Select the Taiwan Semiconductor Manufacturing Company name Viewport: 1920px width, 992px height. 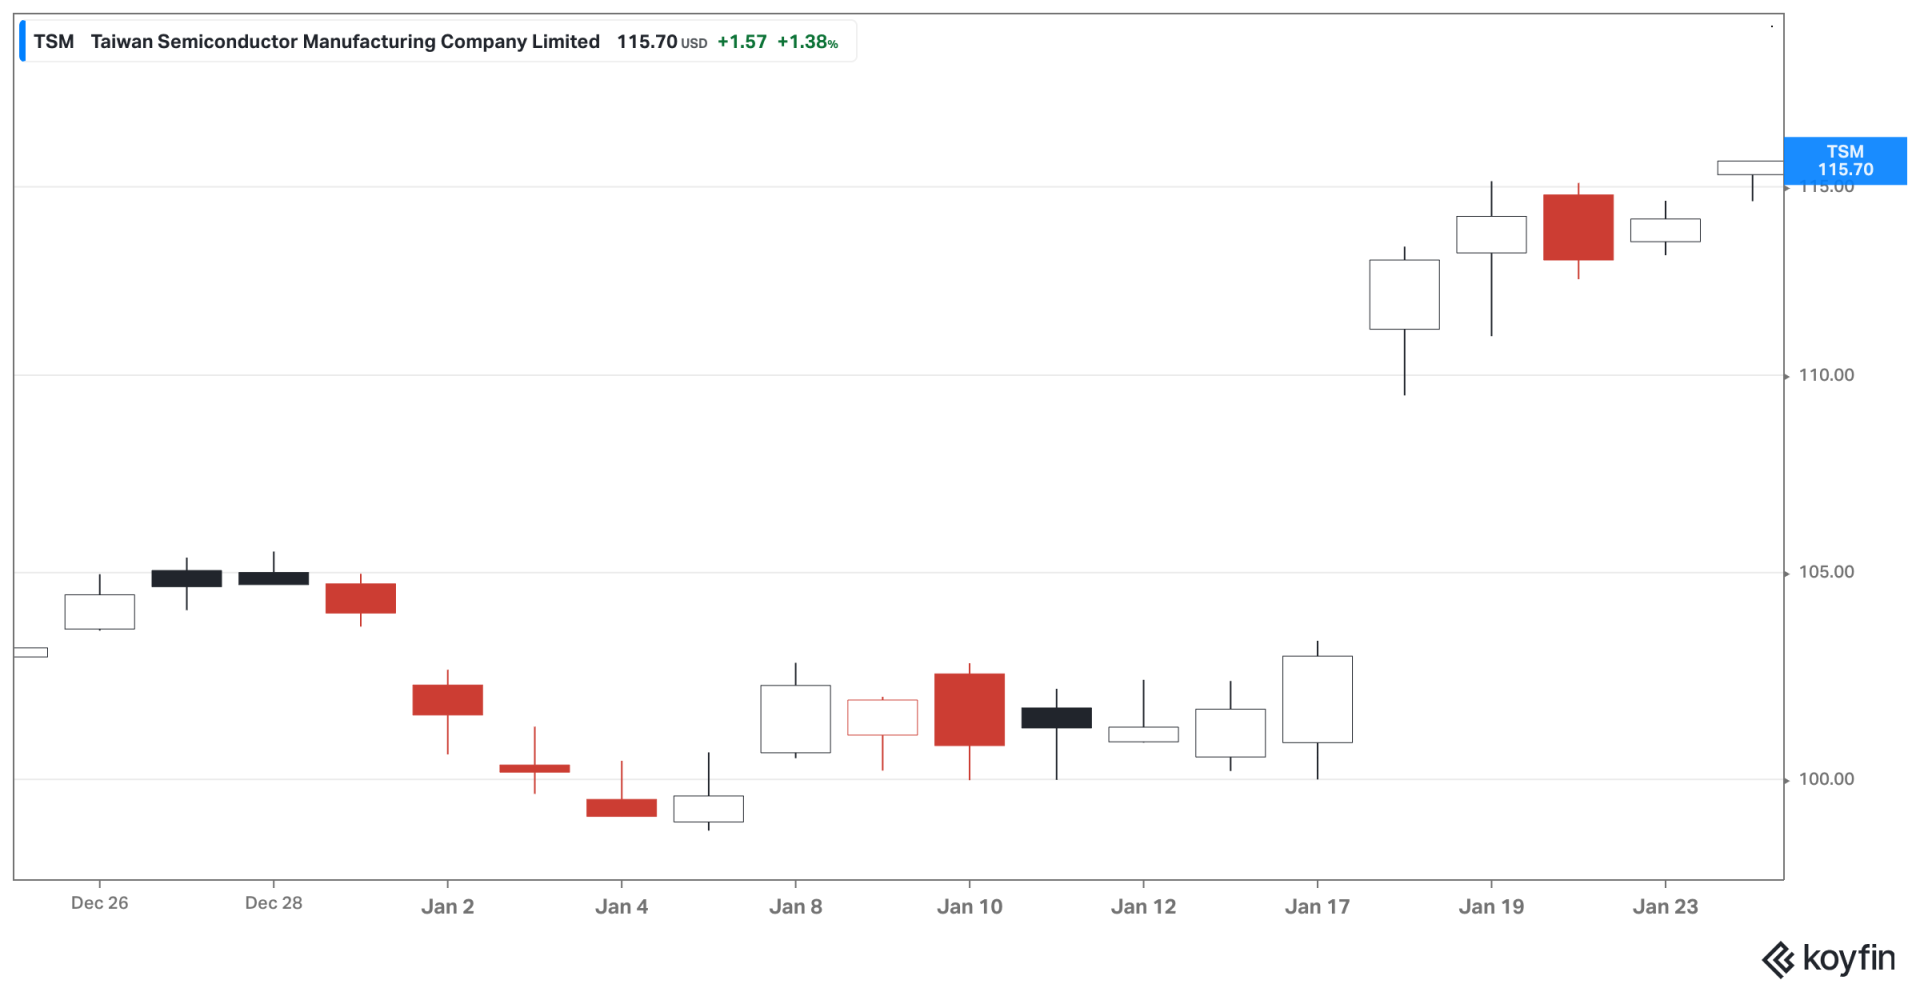pyautogui.click(x=345, y=42)
